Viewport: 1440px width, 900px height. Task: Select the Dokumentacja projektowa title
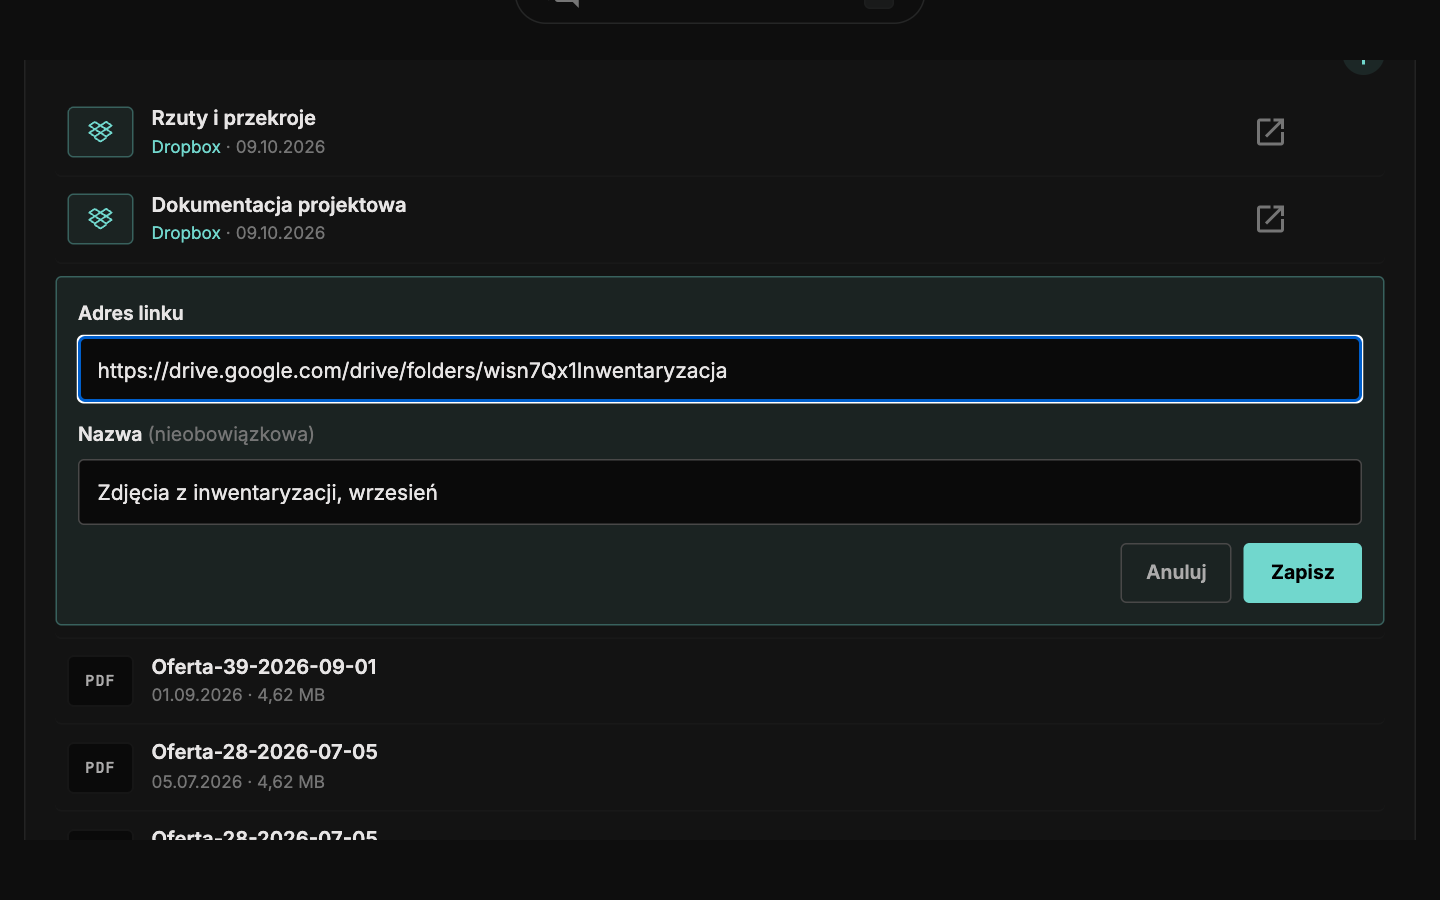[279, 205]
